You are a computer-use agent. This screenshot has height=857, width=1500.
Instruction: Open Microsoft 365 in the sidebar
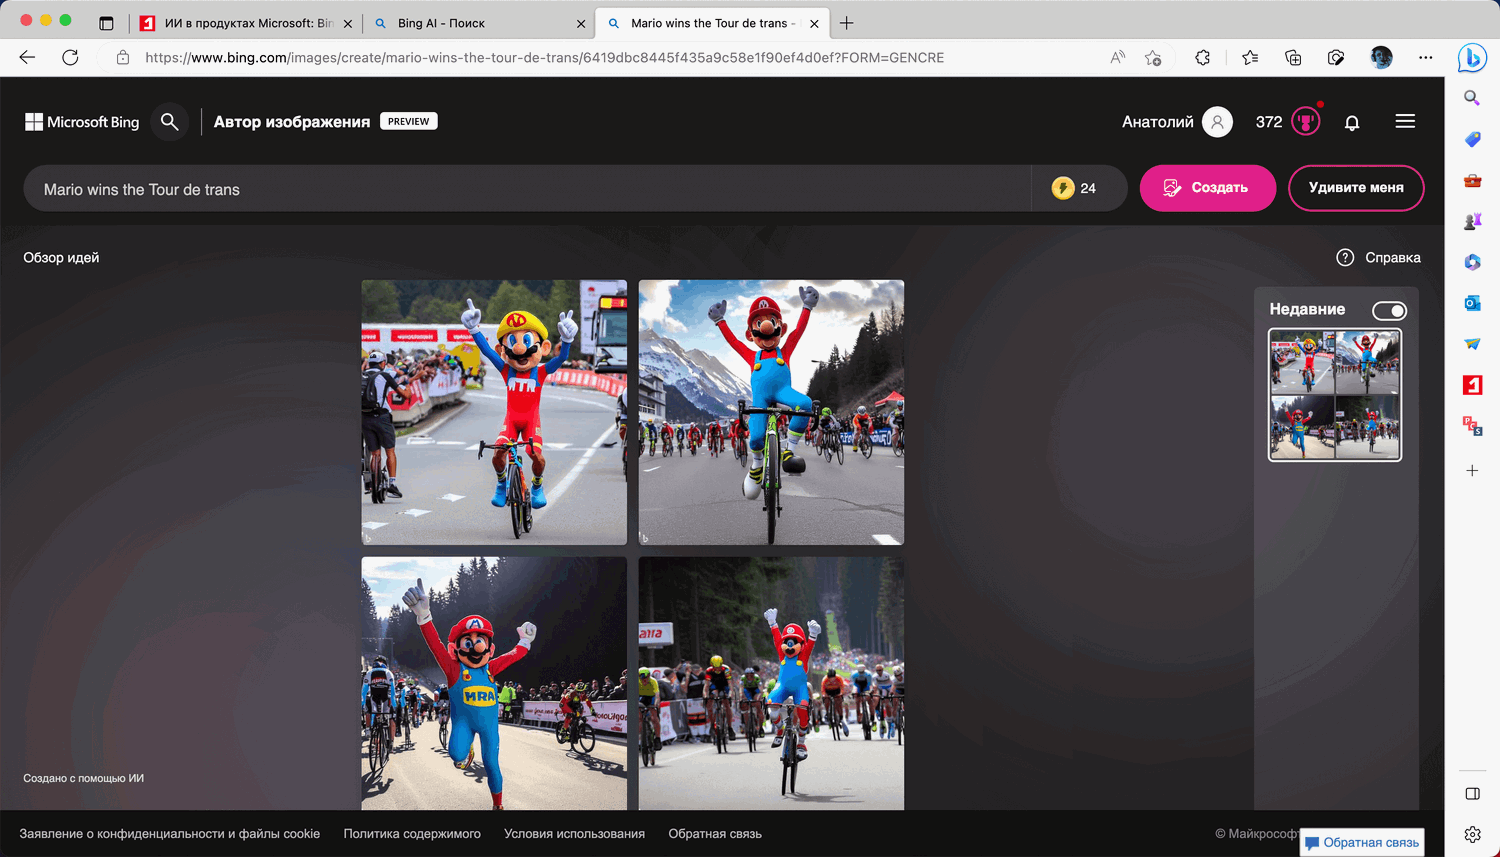tap(1472, 262)
